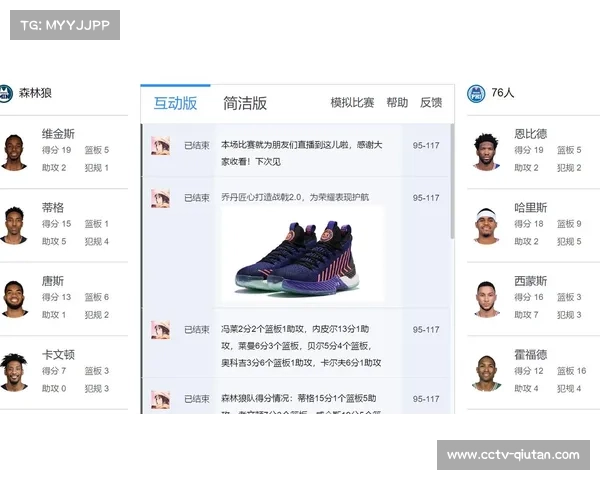Select 西蒙斯 player photo

click(487, 299)
